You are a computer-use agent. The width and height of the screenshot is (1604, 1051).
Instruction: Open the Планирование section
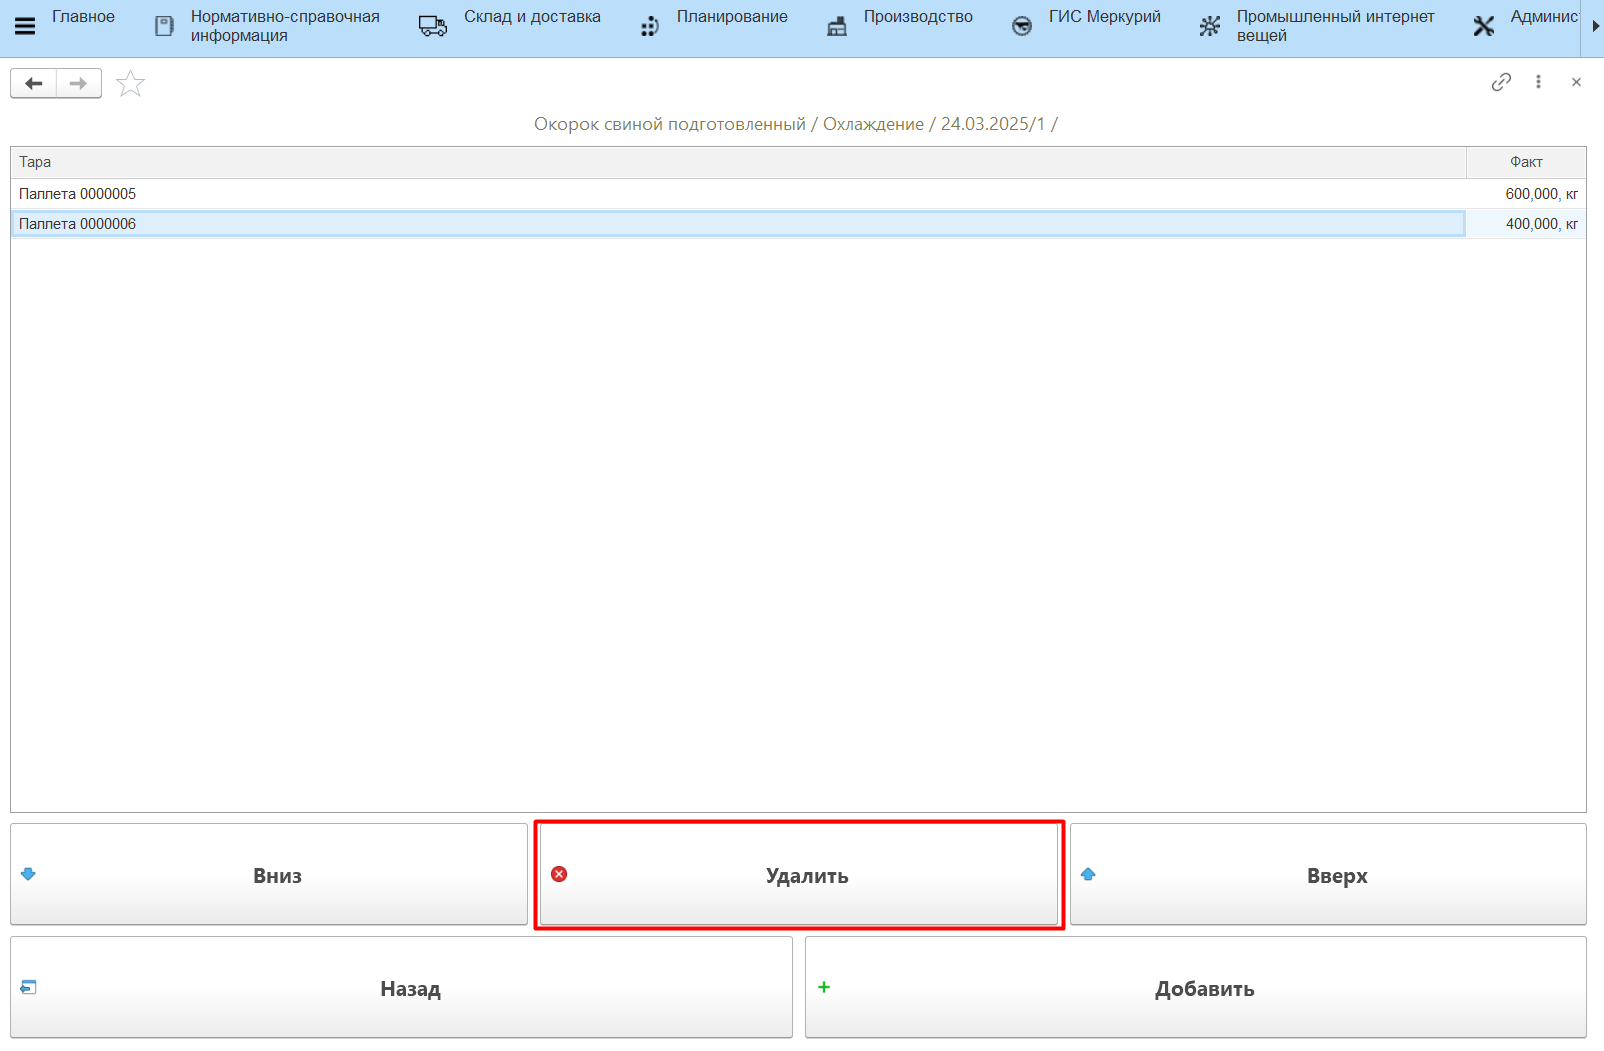(731, 17)
